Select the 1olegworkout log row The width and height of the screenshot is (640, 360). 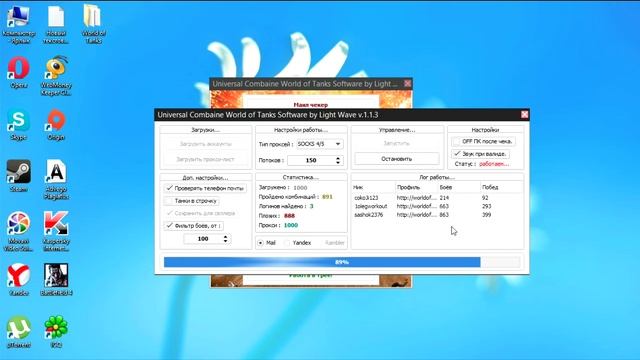click(437, 206)
